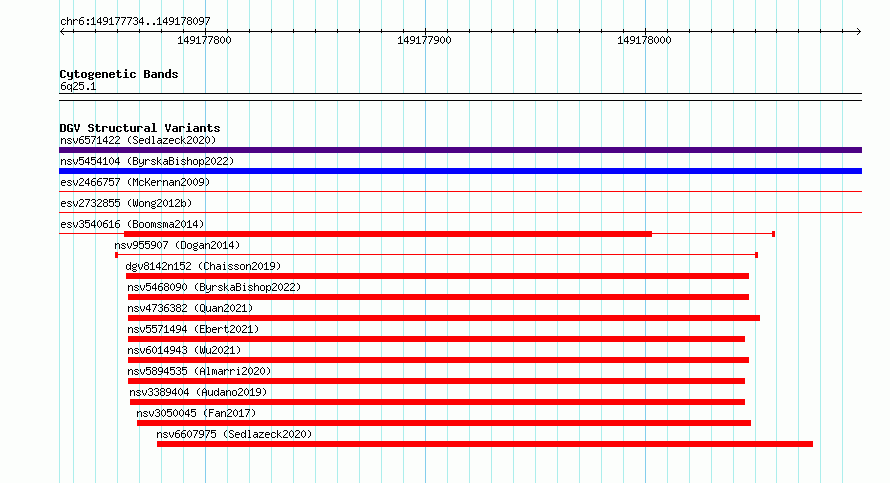Viewport: 890px width, 483px height.
Task: Click the esv3540616 (Boomsma2014) label
Action: (x=132, y=224)
